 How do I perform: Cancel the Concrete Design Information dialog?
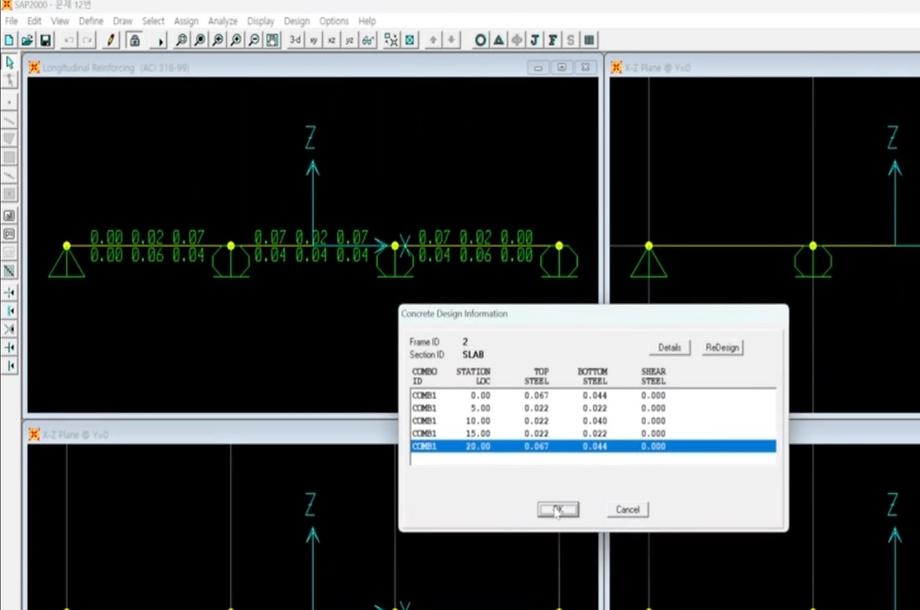[x=627, y=509]
